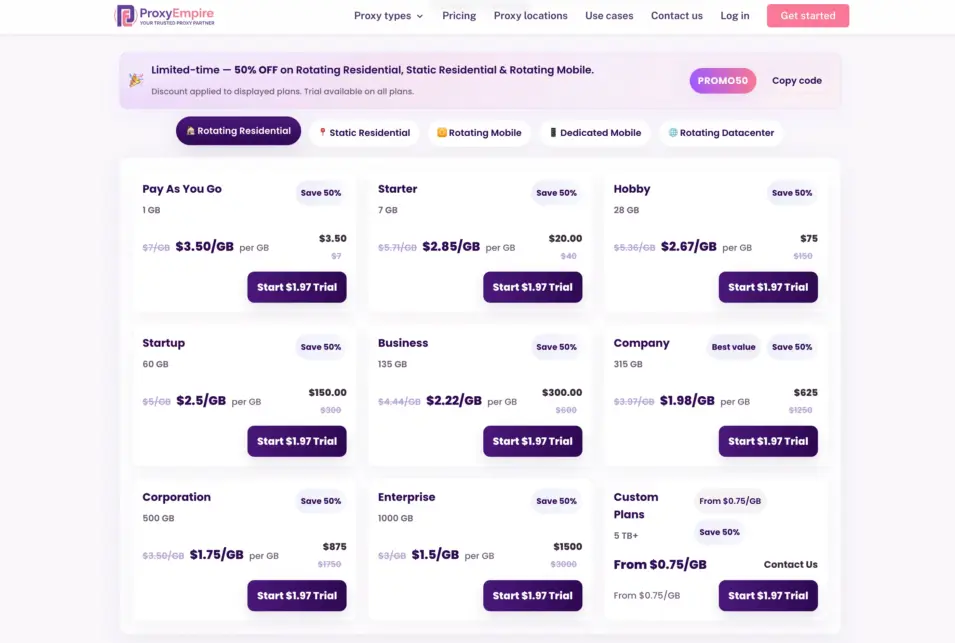Select the Rotating Residential tab
This screenshot has width=955, height=643.
[238, 131]
